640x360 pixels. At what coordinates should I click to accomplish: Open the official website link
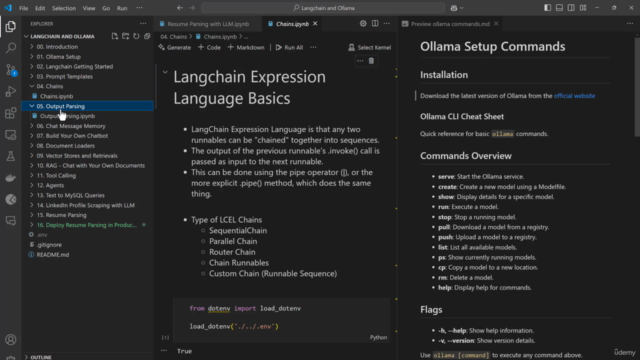[x=574, y=96]
